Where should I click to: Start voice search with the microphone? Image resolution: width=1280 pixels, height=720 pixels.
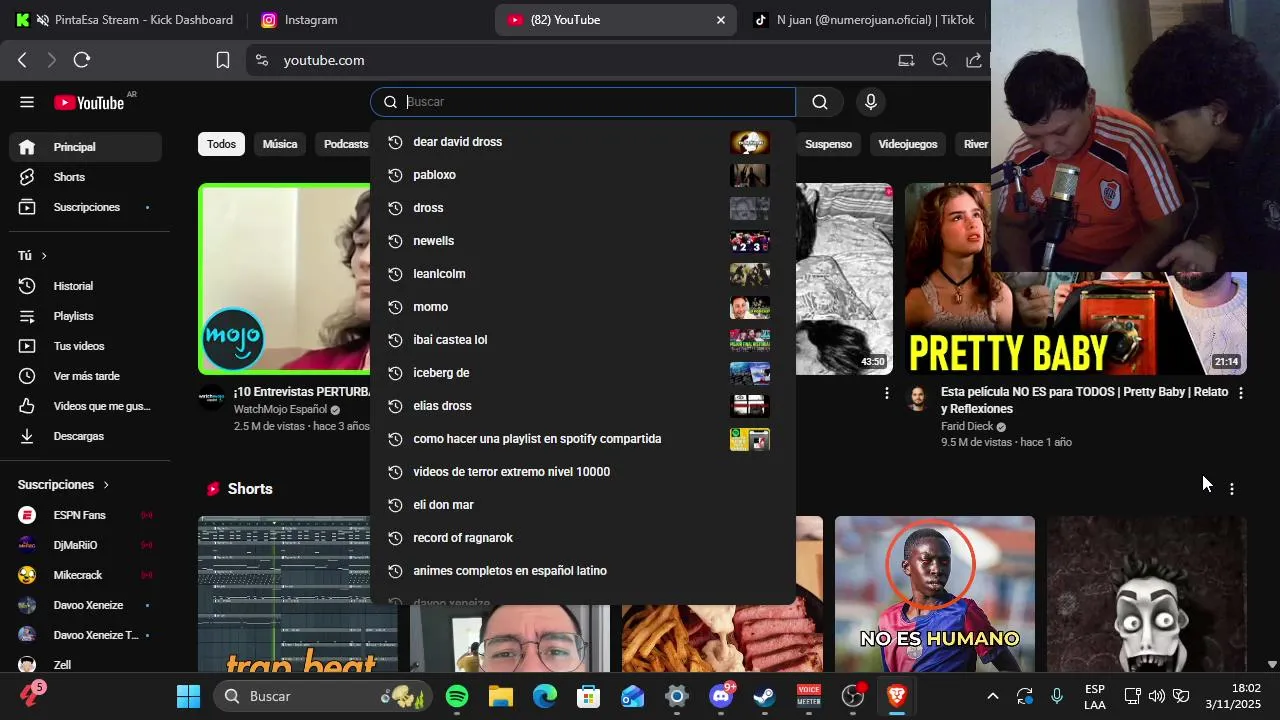coord(871,102)
